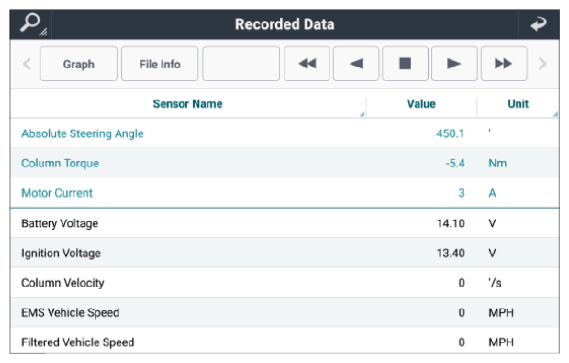Click the Recorded Data title
The width and height of the screenshot is (569, 363).
click(x=284, y=24)
